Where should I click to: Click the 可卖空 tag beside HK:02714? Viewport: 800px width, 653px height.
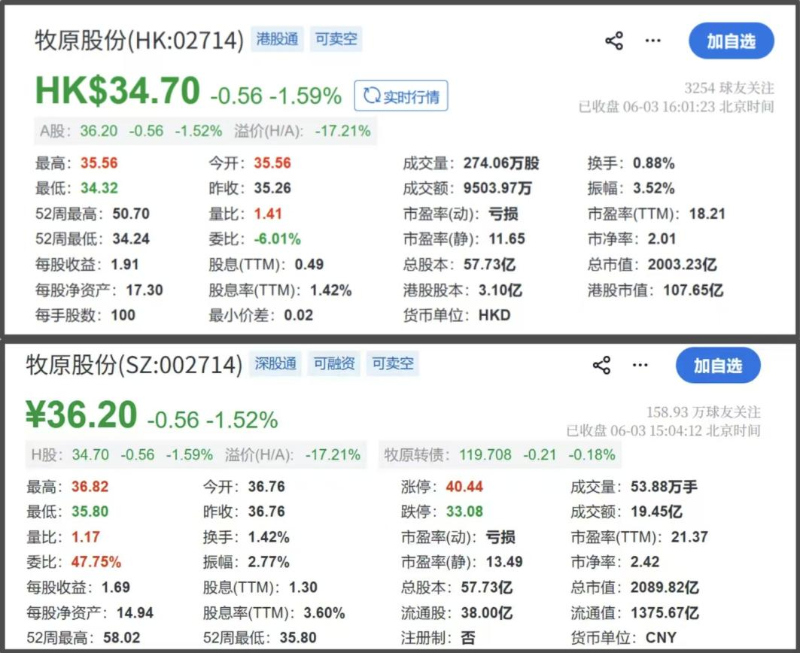pos(336,39)
